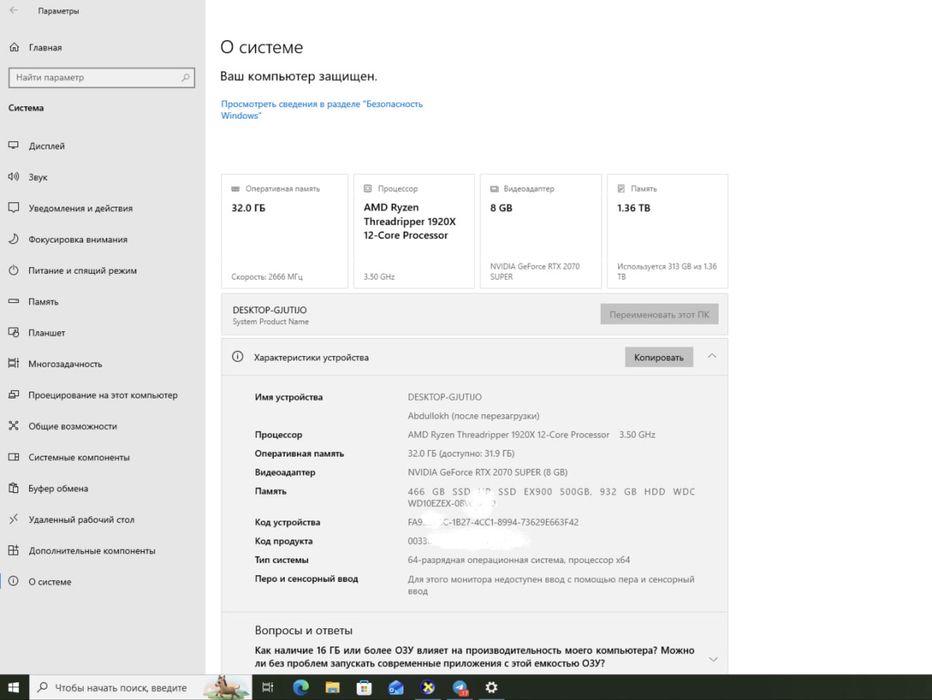The width and height of the screenshot is (932, 700).
Task: Click the Многозадачность sidebar icon
Action: point(14,363)
